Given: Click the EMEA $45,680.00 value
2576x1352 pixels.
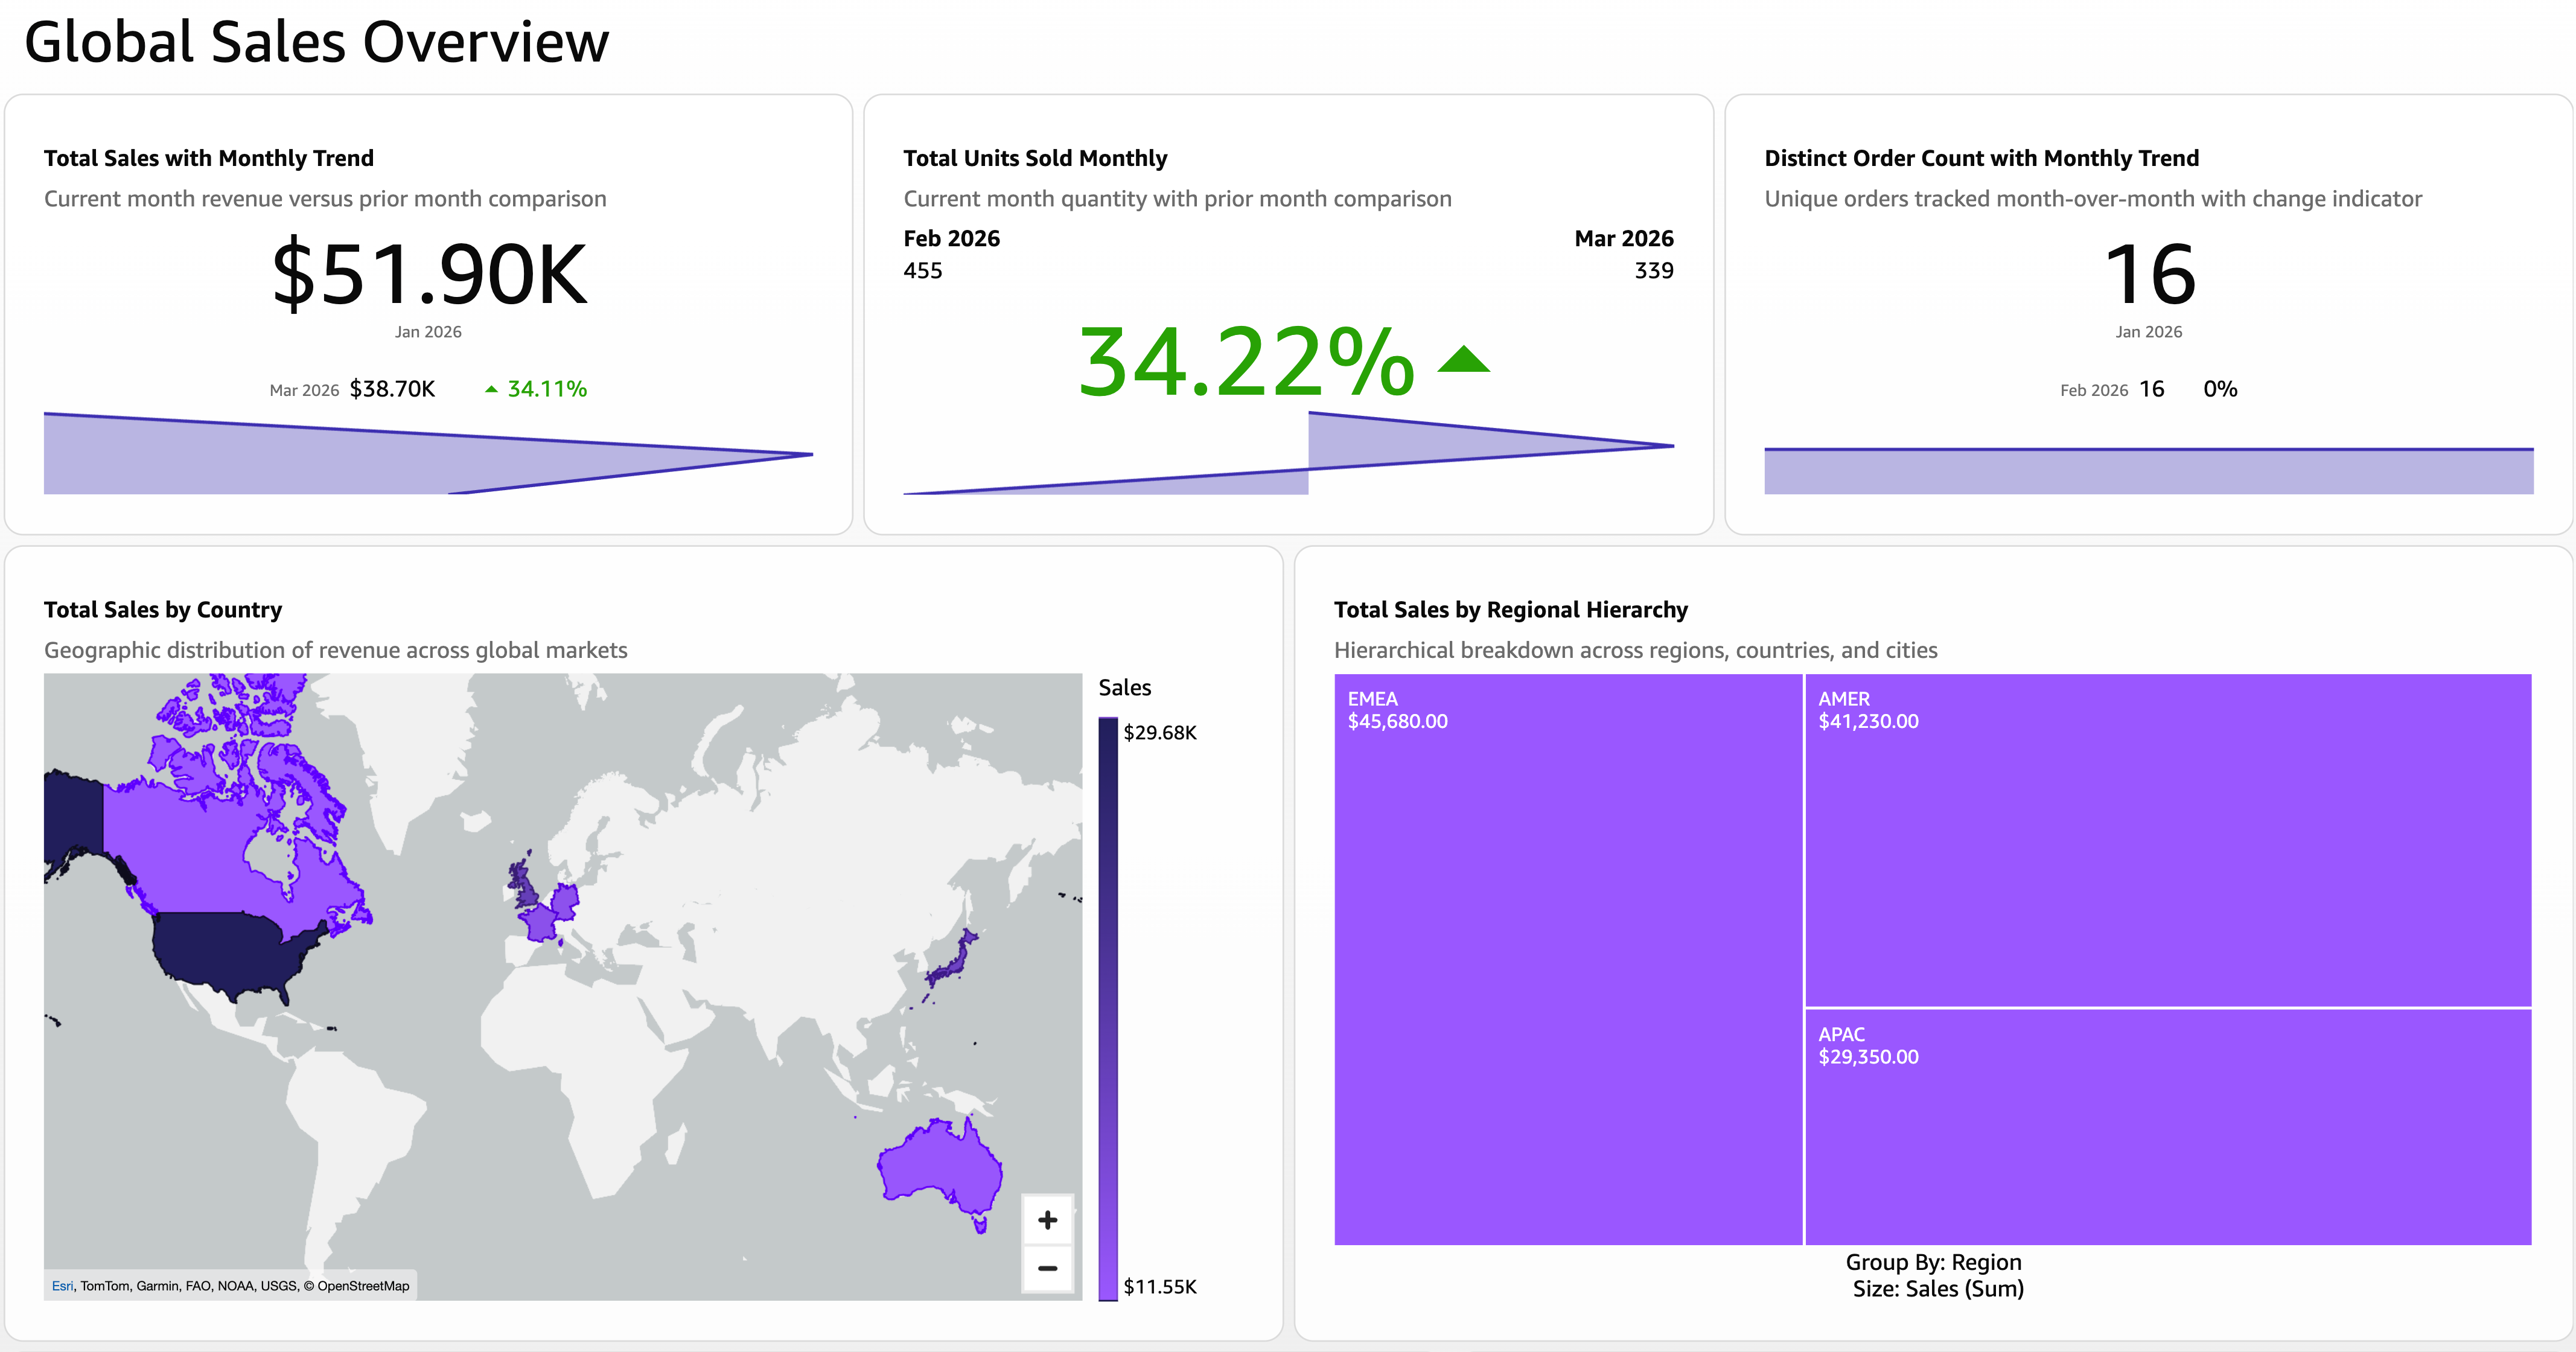Looking at the screenshot, I should pyautogui.click(x=1397, y=721).
